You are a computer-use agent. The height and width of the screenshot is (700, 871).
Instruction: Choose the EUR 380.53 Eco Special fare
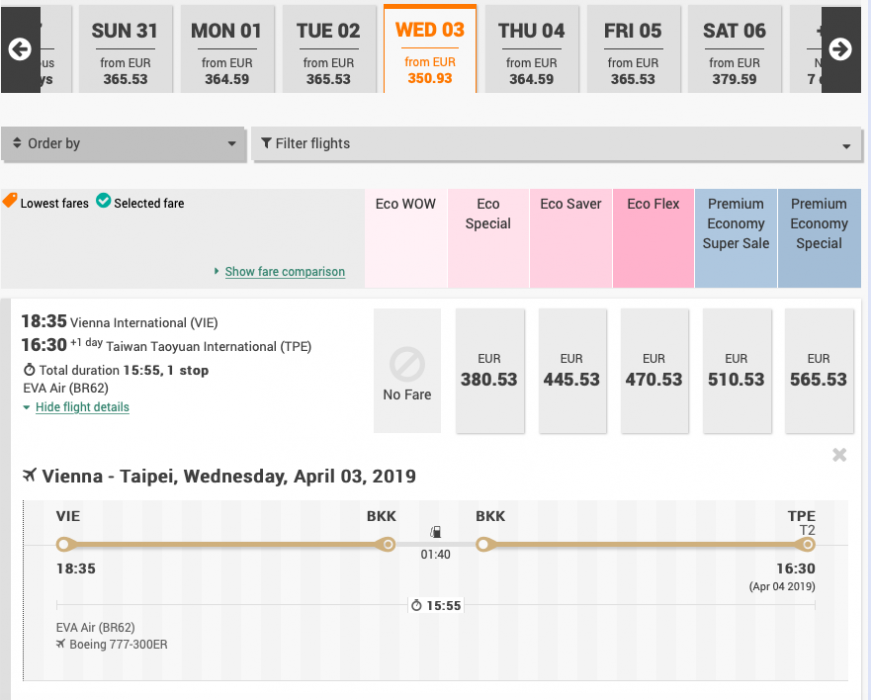(489, 370)
